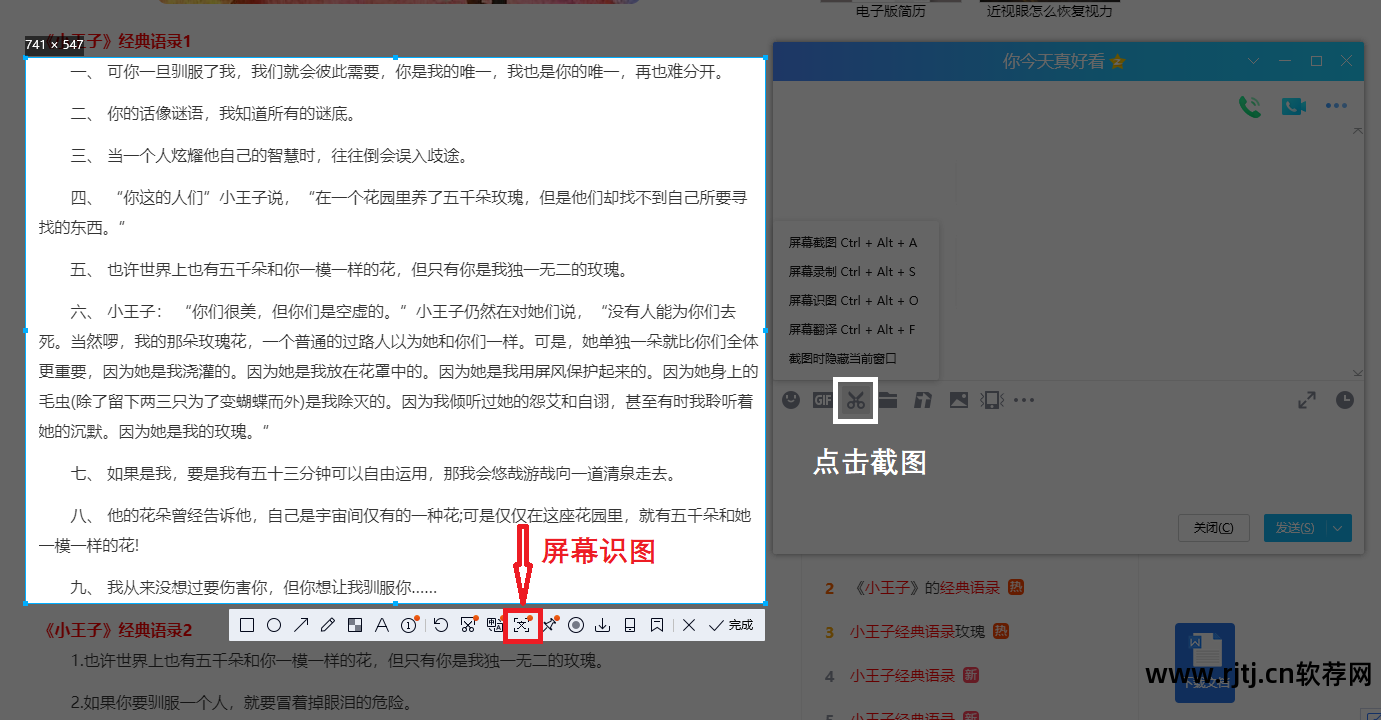Choose 屏幕截图 Ctrl + Alt + A

(853, 242)
